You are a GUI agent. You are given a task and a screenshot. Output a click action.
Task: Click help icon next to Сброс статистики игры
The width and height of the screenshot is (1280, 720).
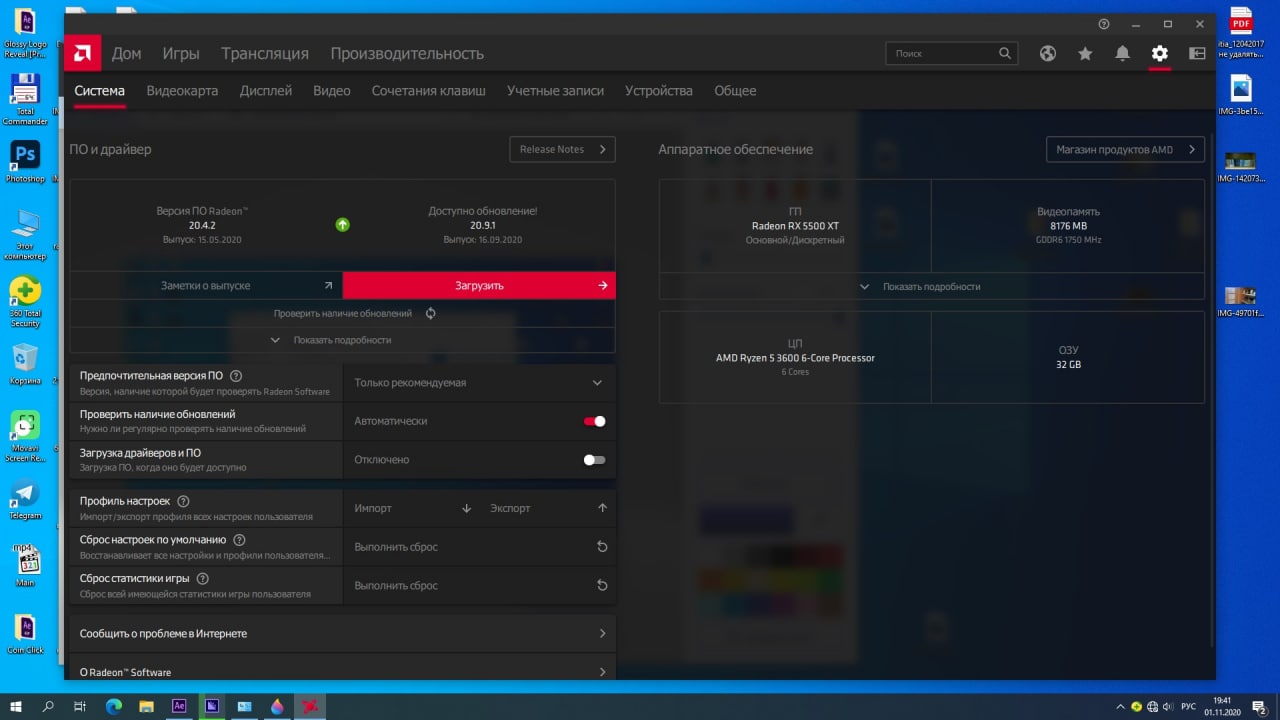[x=203, y=579]
